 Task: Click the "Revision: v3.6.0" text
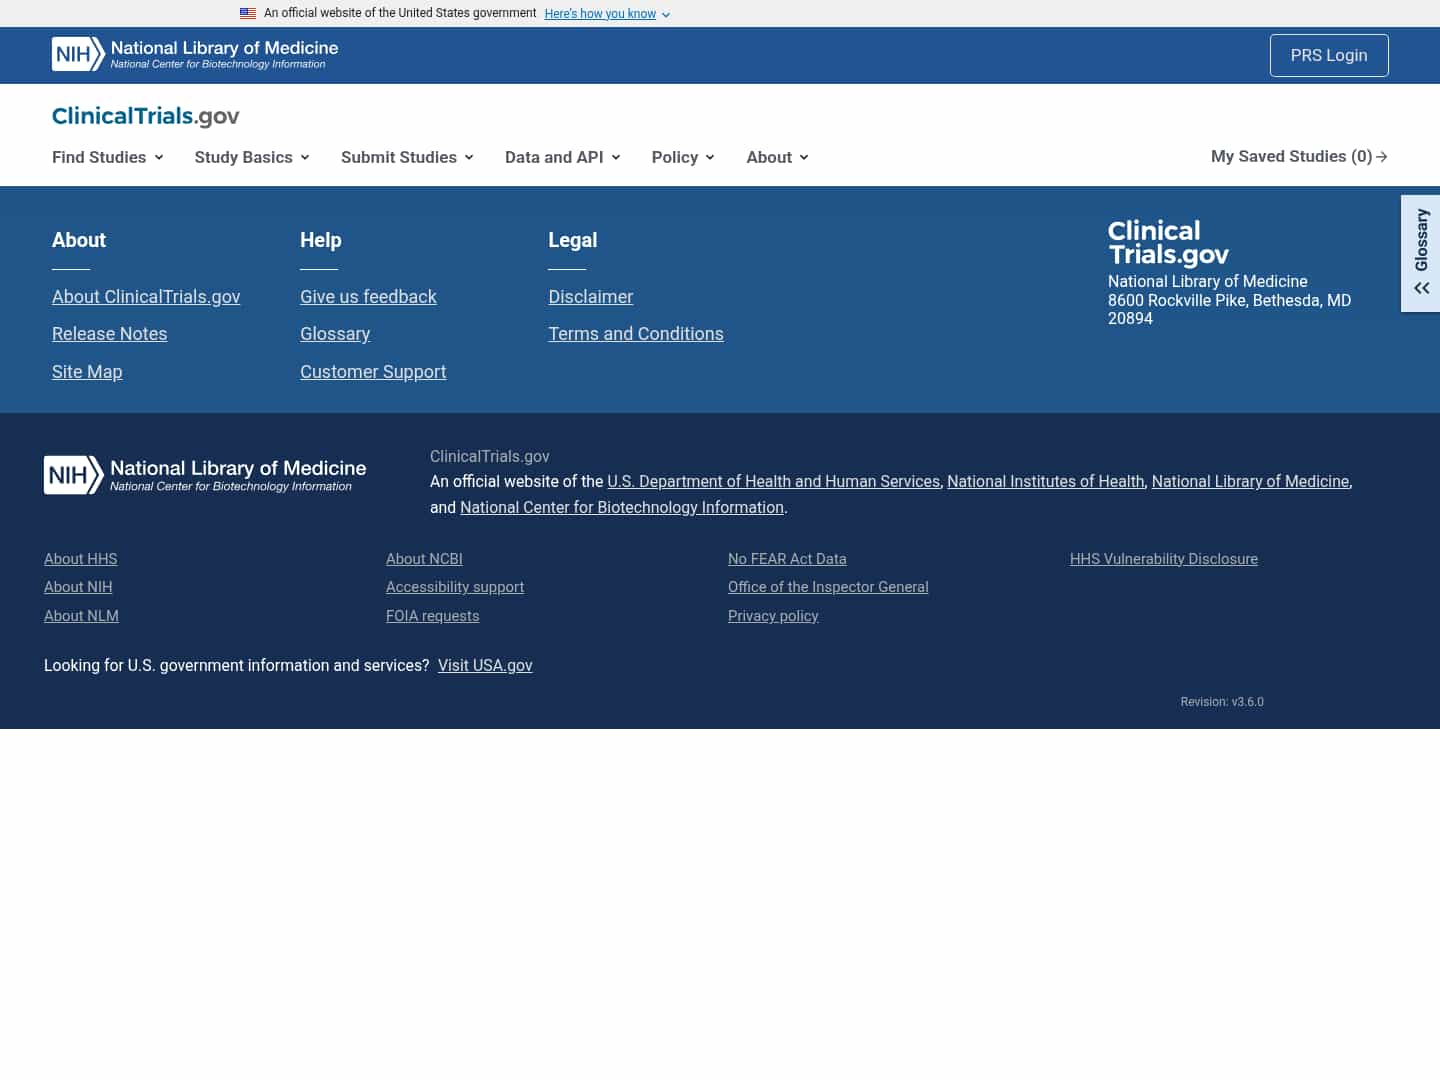tap(1222, 702)
